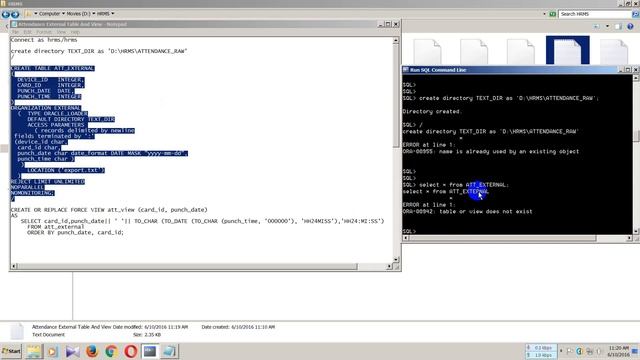Viewport: 640px width, 360px height.
Task: Click the third file icon in HRMS folder
Action: (x=520, y=51)
